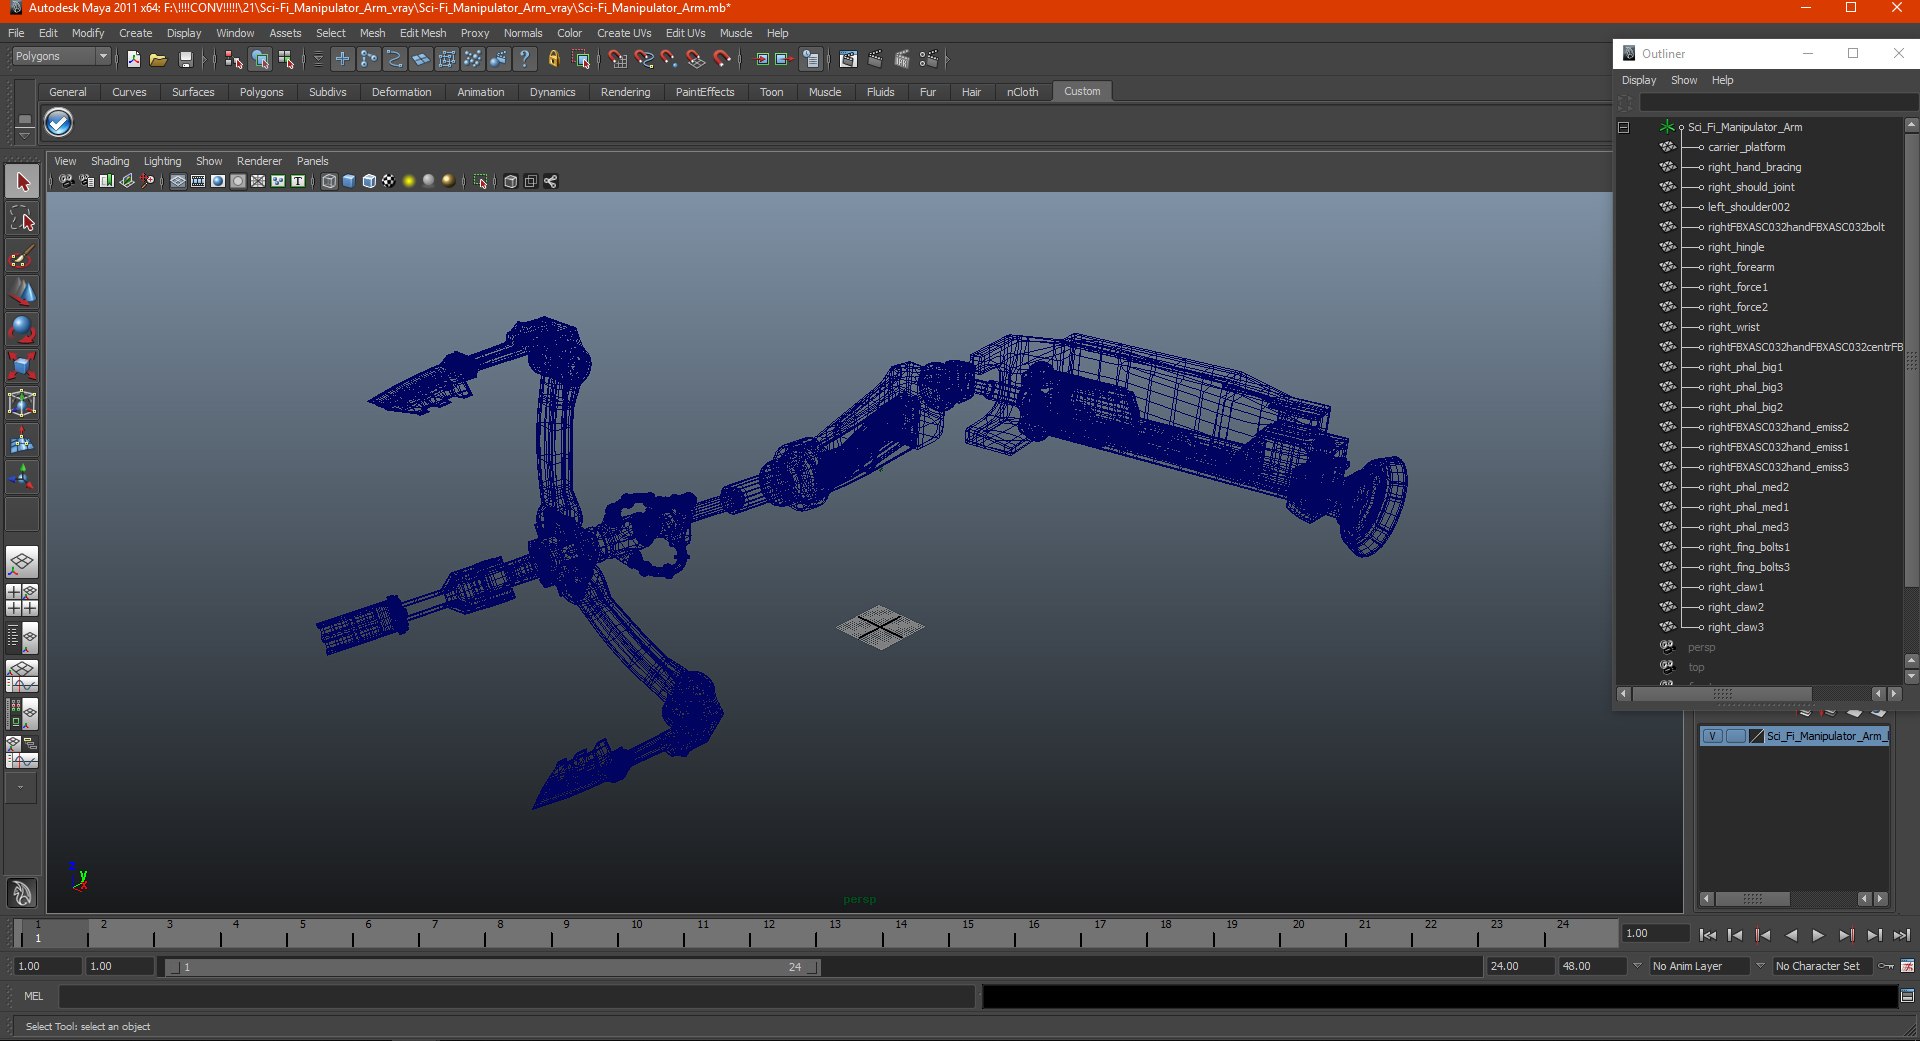Select the Scale tool icon

(x=22, y=366)
